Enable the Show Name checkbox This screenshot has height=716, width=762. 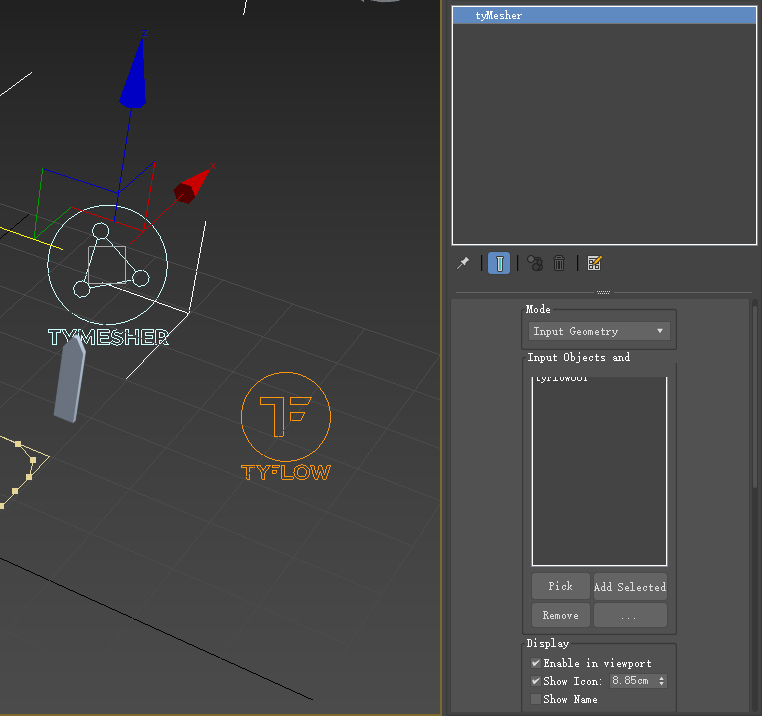pyautogui.click(x=536, y=699)
